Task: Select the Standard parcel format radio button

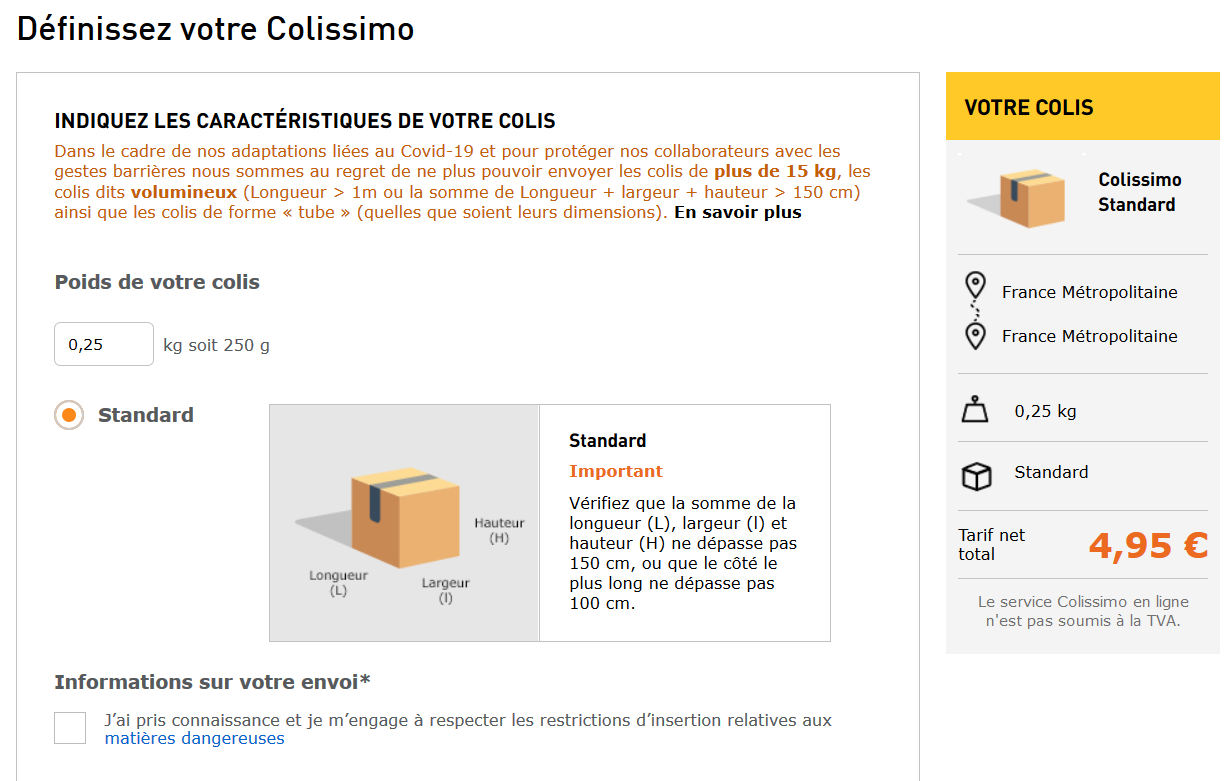Action: point(69,415)
